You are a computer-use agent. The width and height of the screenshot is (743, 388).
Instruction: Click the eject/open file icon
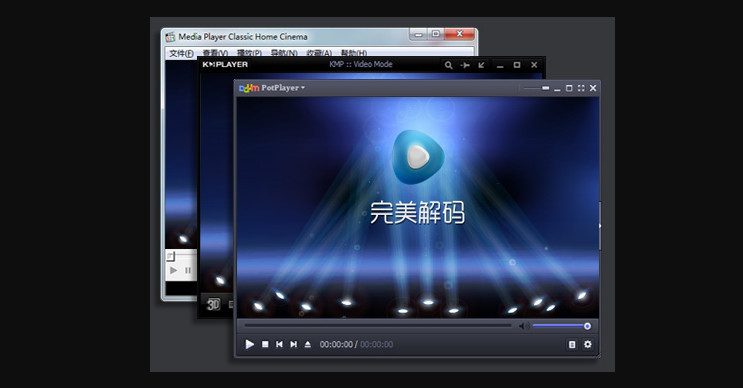point(308,344)
